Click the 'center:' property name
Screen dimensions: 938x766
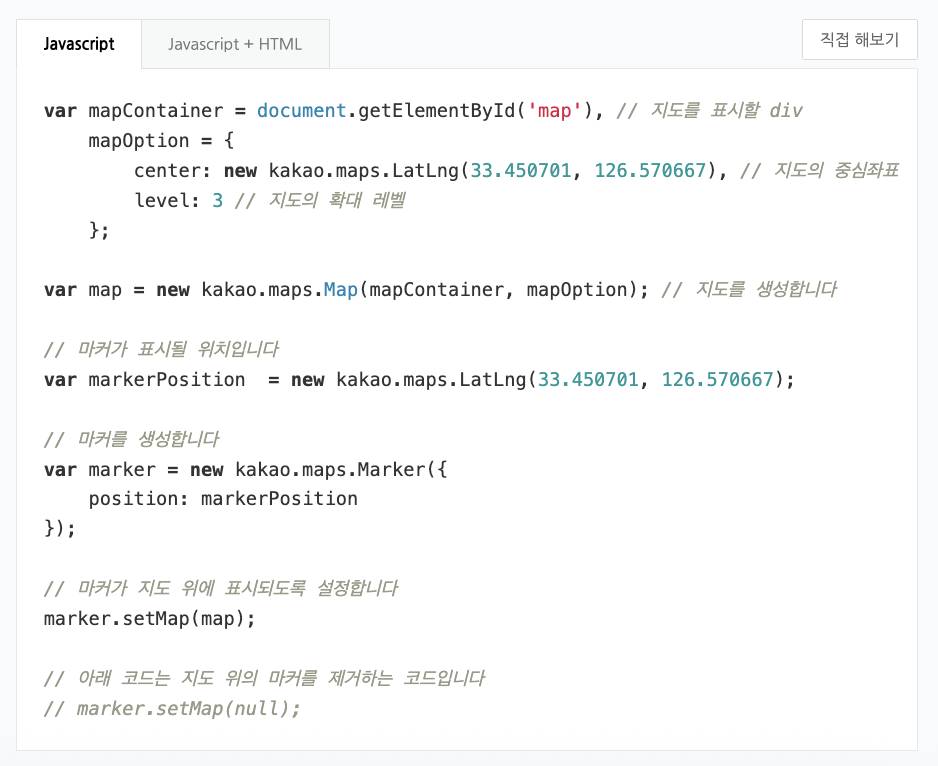point(172,171)
